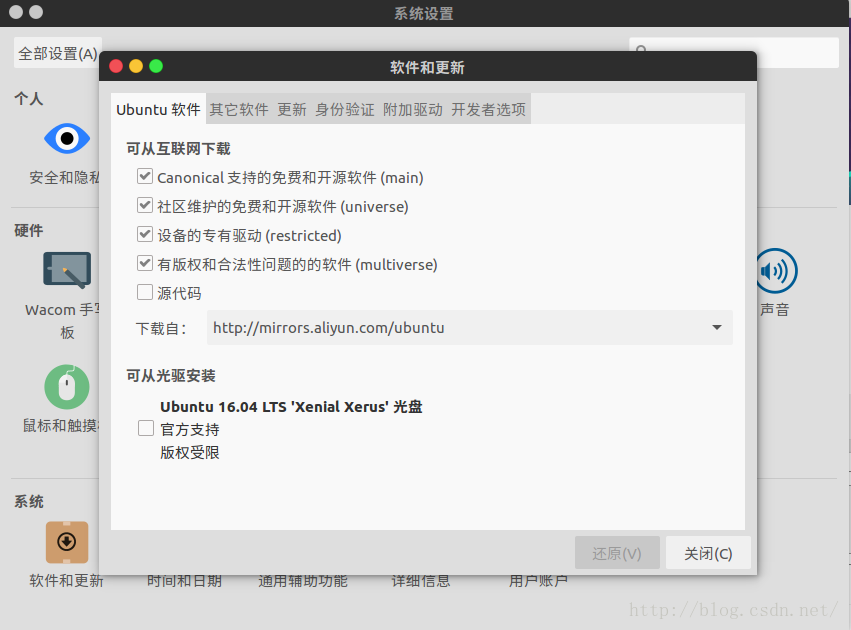Screen dimensions: 851x630
Task: Disable the Canonical main software checkbox
Action: point(144,176)
